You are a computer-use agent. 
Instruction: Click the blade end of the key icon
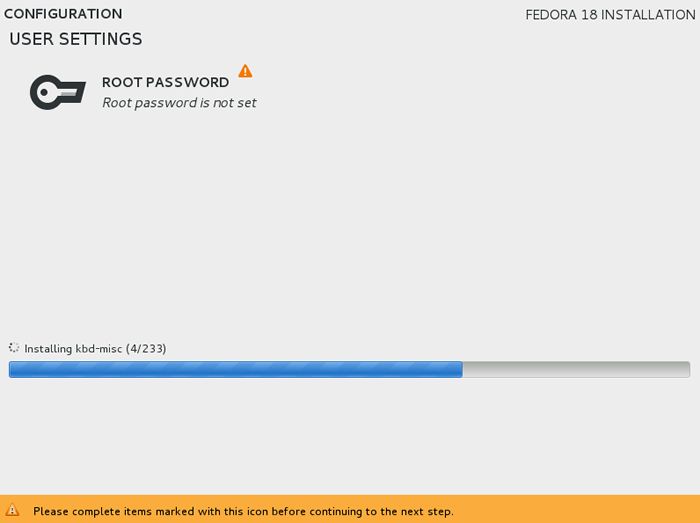[74, 92]
